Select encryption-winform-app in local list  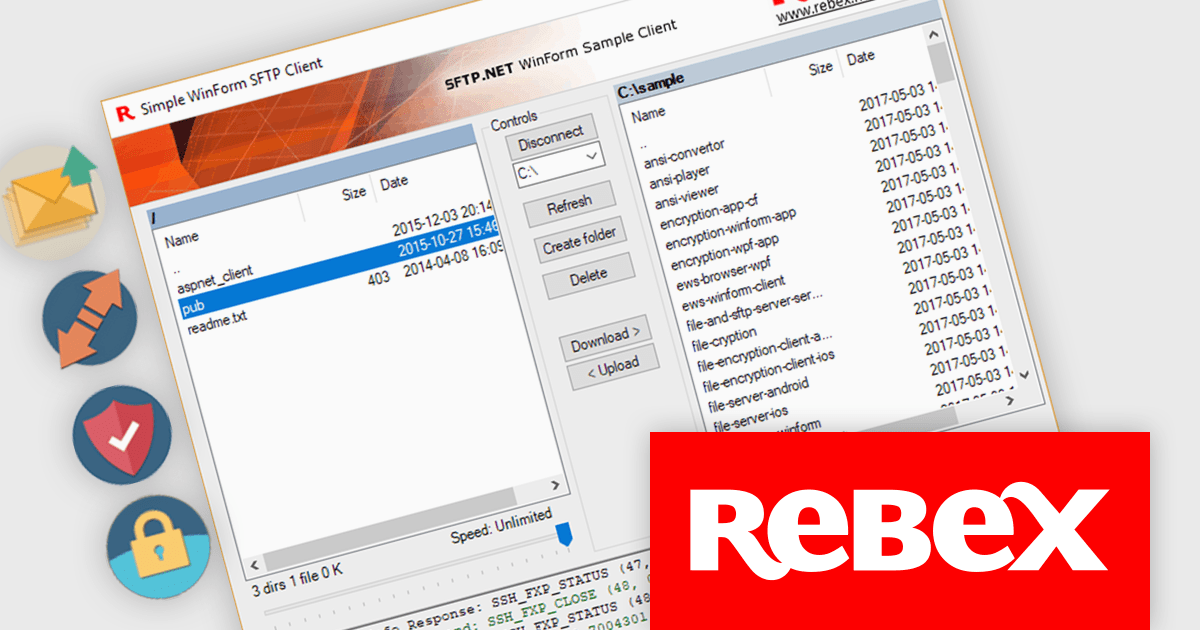pyautogui.click(x=731, y=229)
